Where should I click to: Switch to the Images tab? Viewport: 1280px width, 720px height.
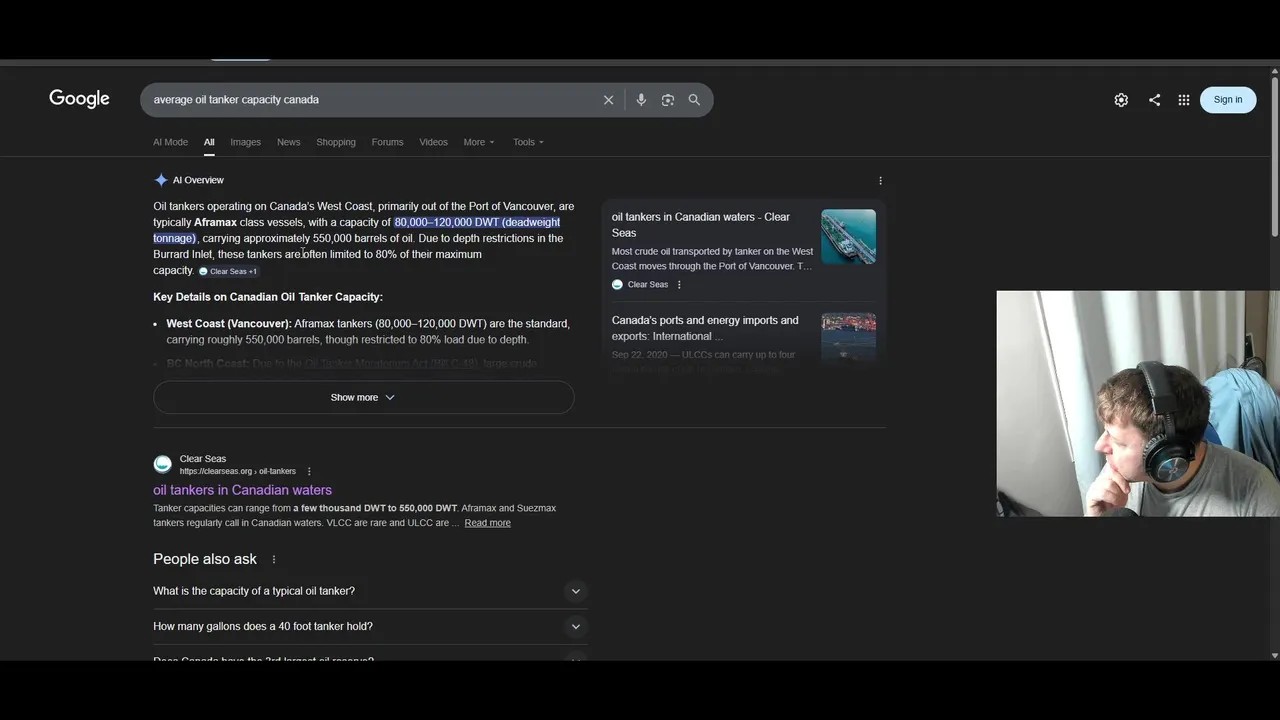point(245,142)
